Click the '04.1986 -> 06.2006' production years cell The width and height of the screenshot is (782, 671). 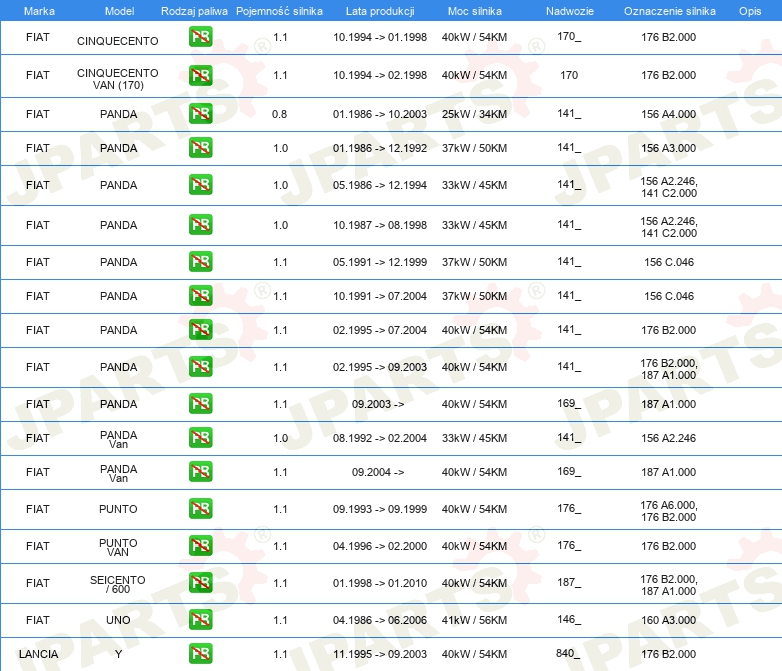pyautogui.click(x=380, y=620)
